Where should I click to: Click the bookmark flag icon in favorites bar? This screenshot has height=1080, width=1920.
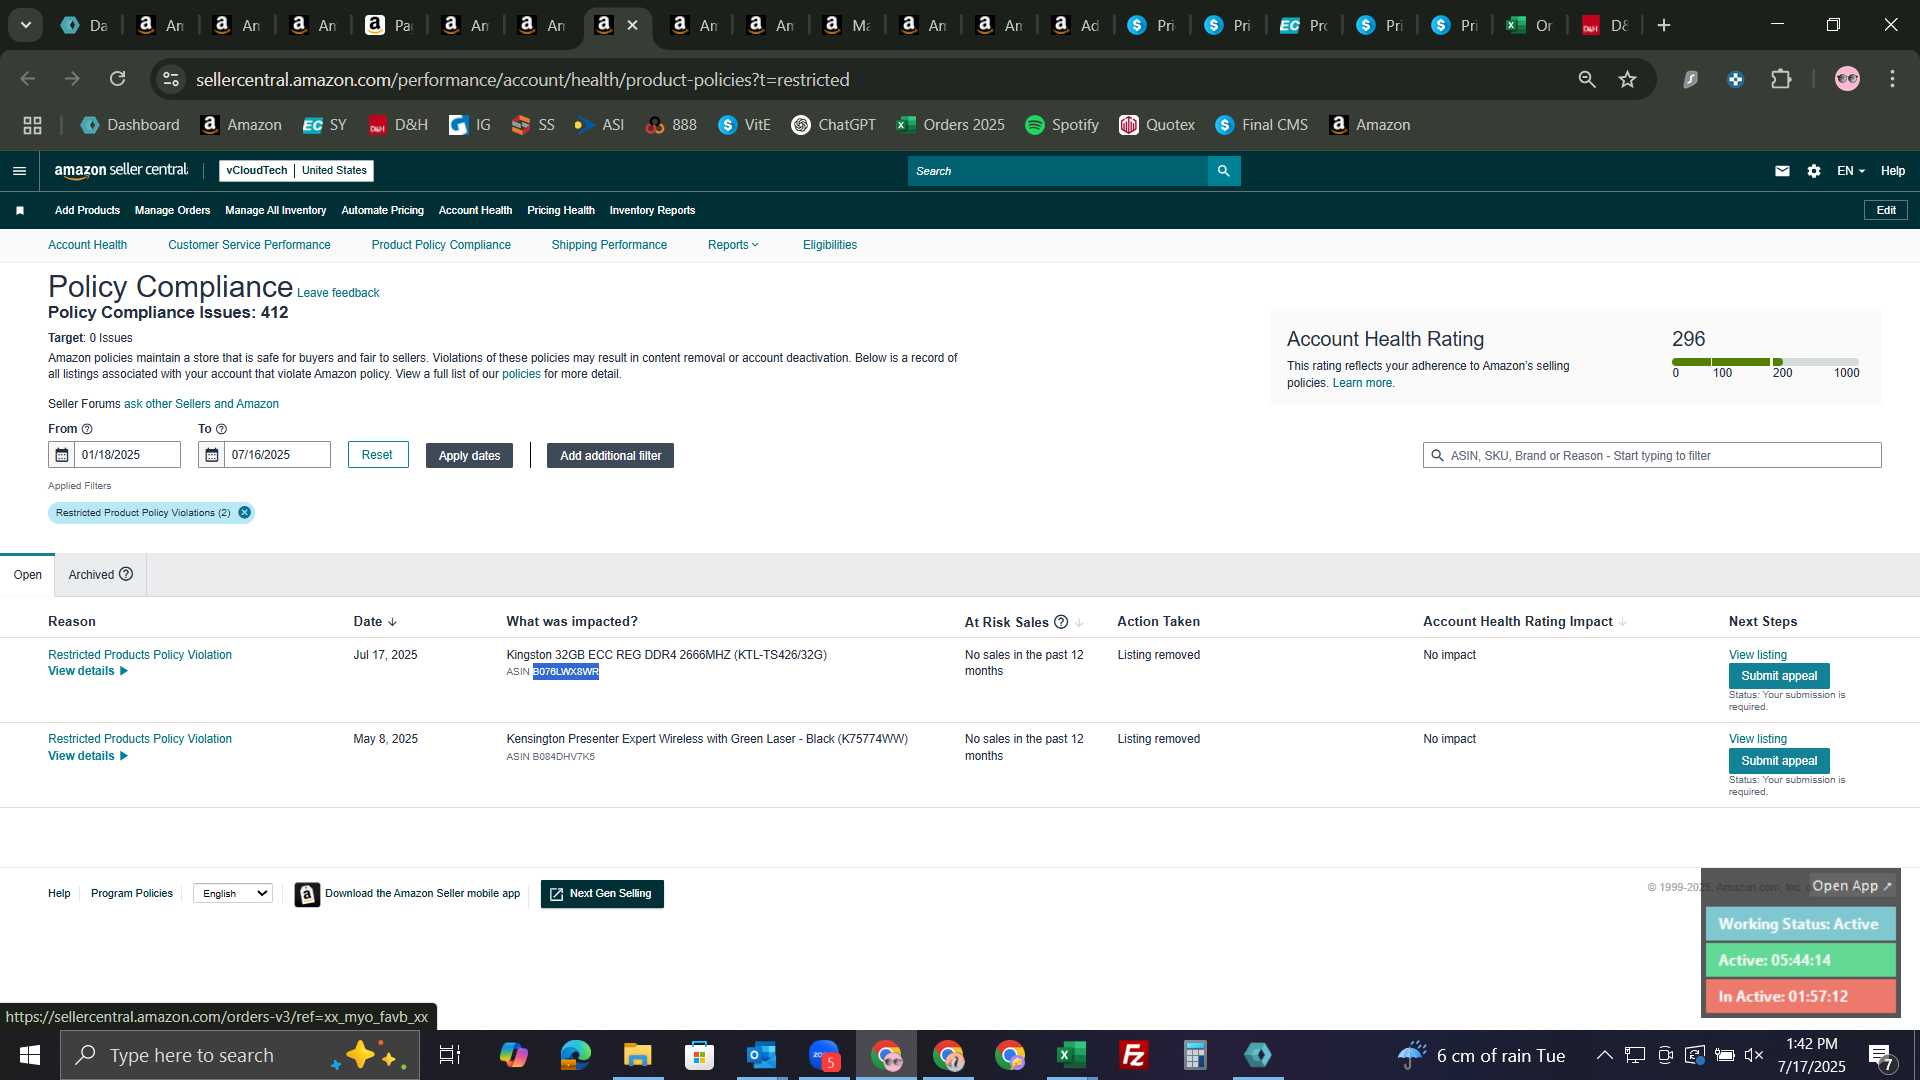click(x=20, y=210)
